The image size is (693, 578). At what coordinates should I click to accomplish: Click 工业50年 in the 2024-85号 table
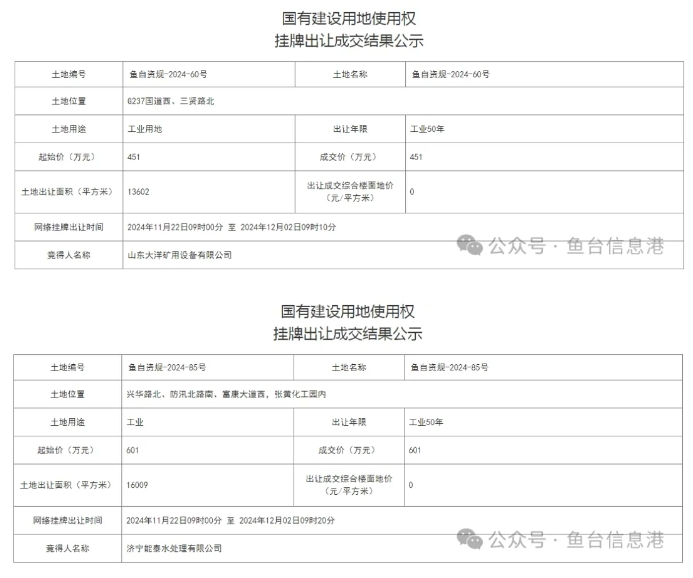tap(426, 422)
